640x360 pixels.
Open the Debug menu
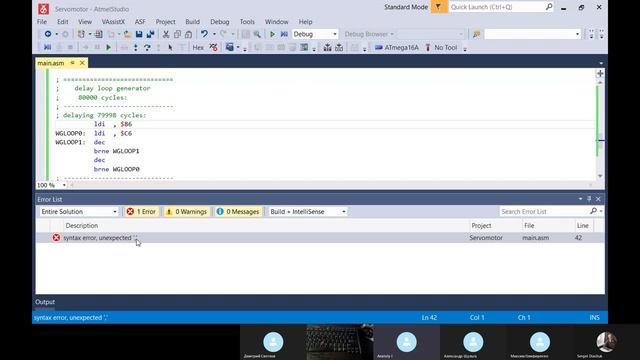(x=220, y=22)
